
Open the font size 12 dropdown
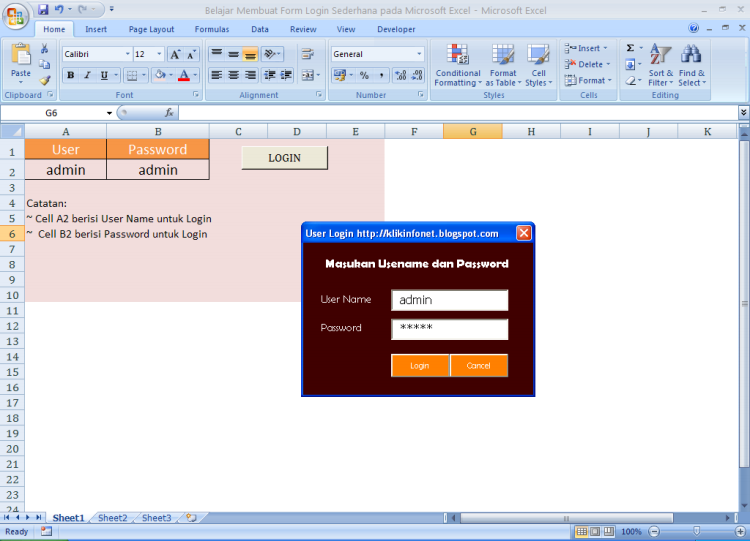(x=159, y=54)
